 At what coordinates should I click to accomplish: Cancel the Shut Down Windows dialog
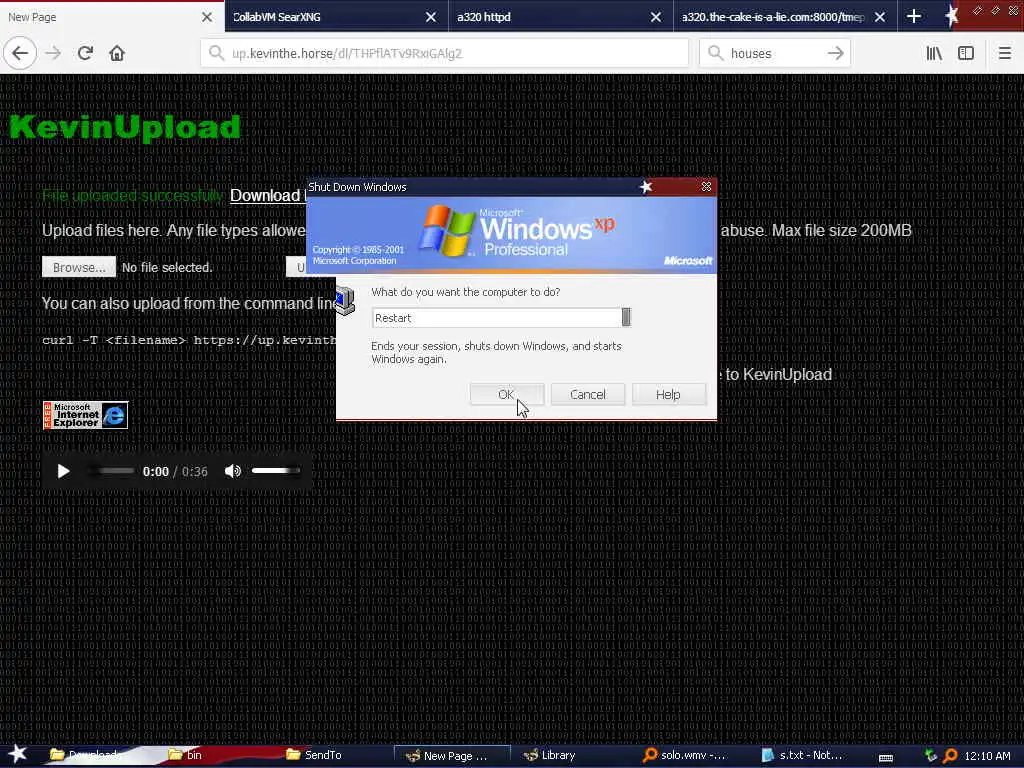(588, 394)
